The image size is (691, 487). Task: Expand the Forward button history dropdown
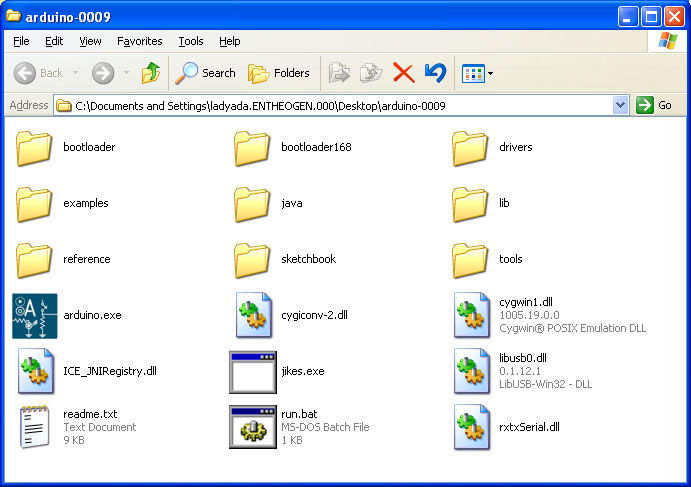coord(126,73)
